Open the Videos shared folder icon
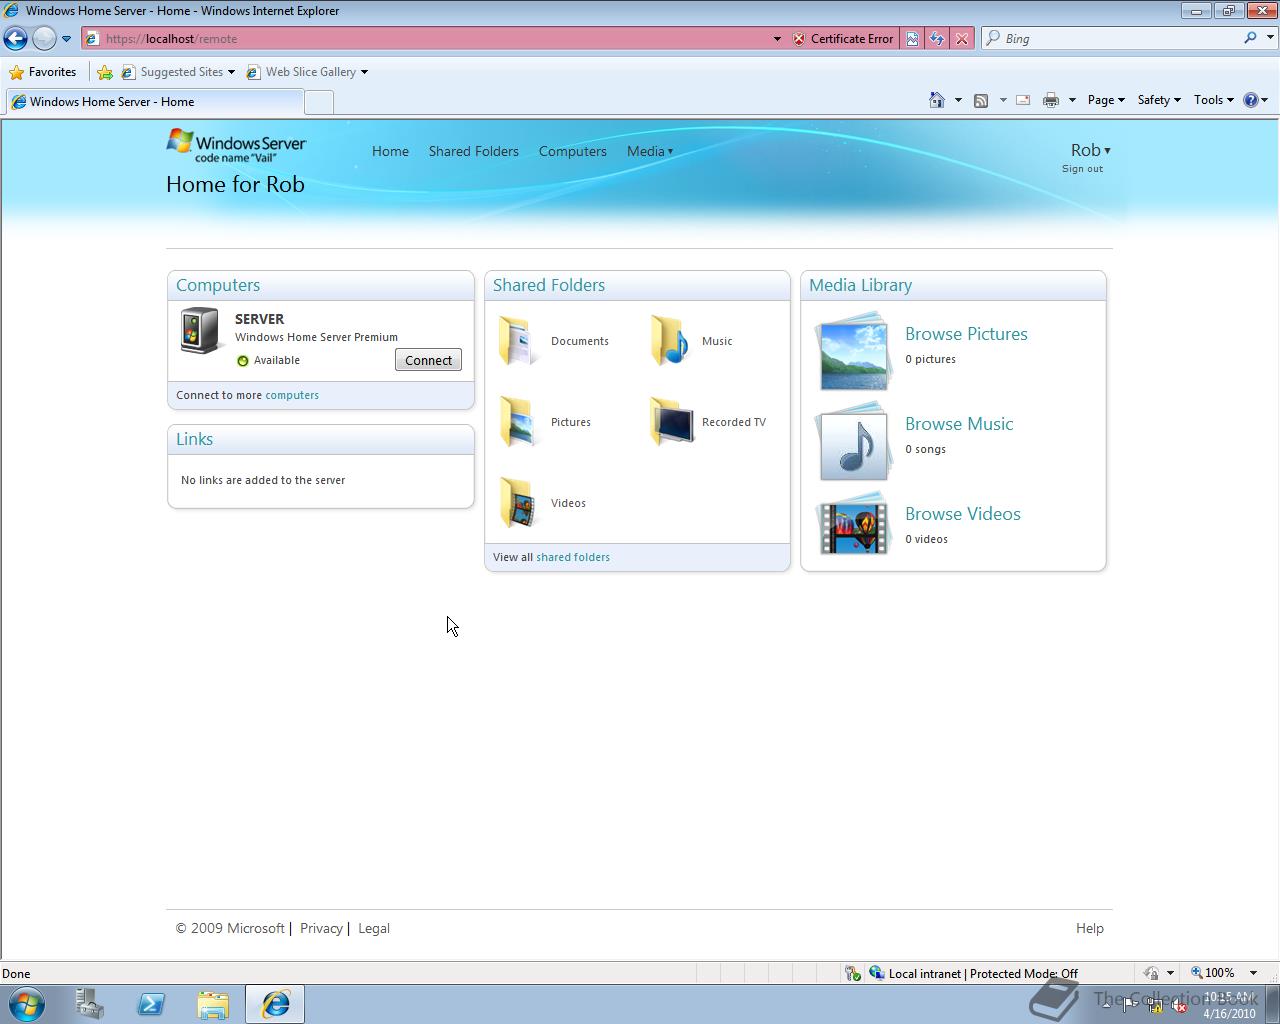 click(x=519, y=503)
